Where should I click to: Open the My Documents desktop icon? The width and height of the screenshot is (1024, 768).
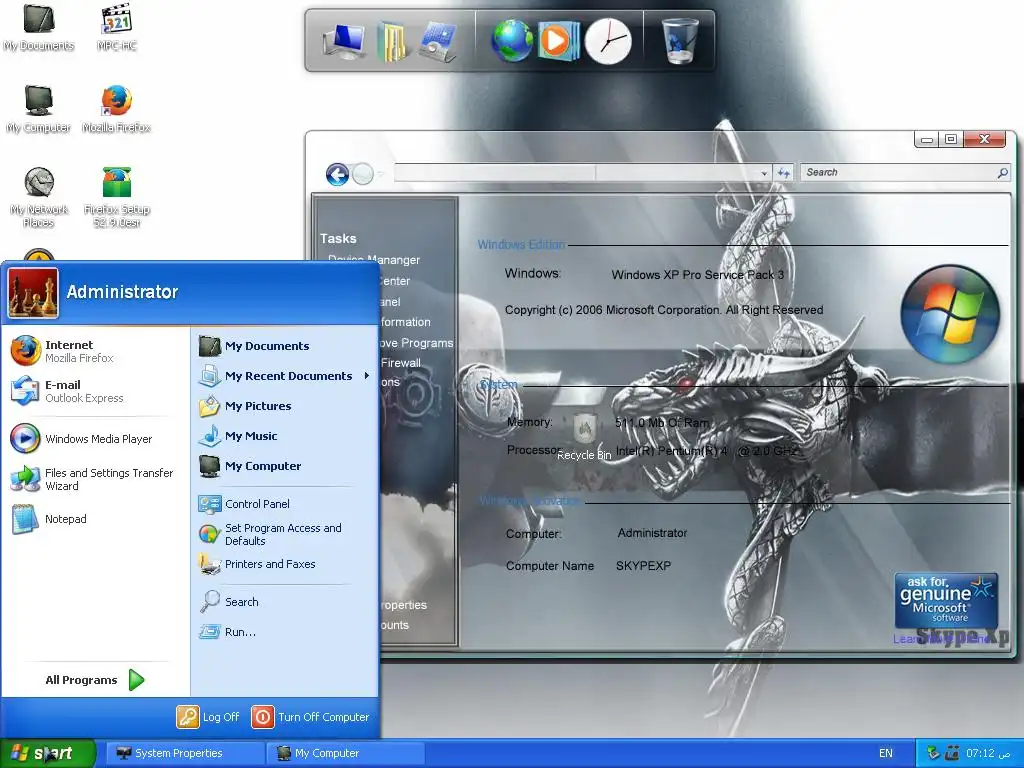click(39, 27)
